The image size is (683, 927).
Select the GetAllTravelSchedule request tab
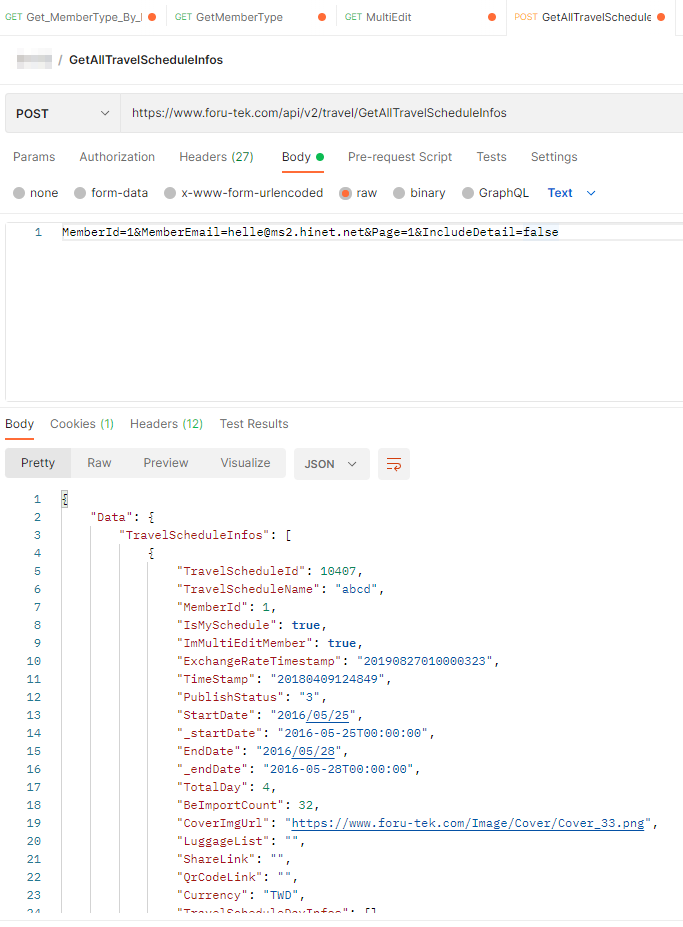[590, 17]
